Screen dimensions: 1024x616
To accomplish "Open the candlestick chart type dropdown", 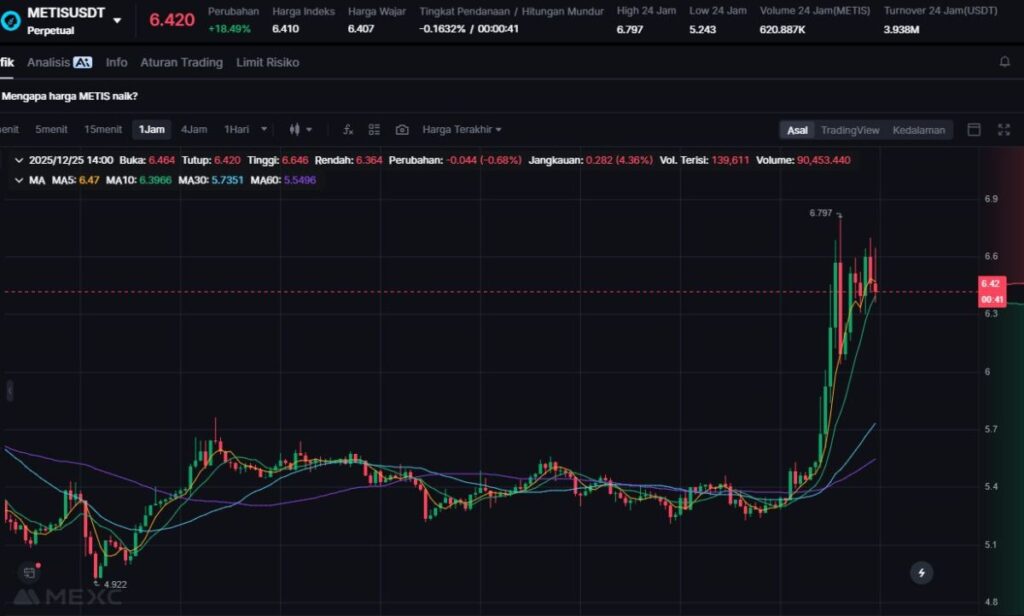I will pos(300,130).
